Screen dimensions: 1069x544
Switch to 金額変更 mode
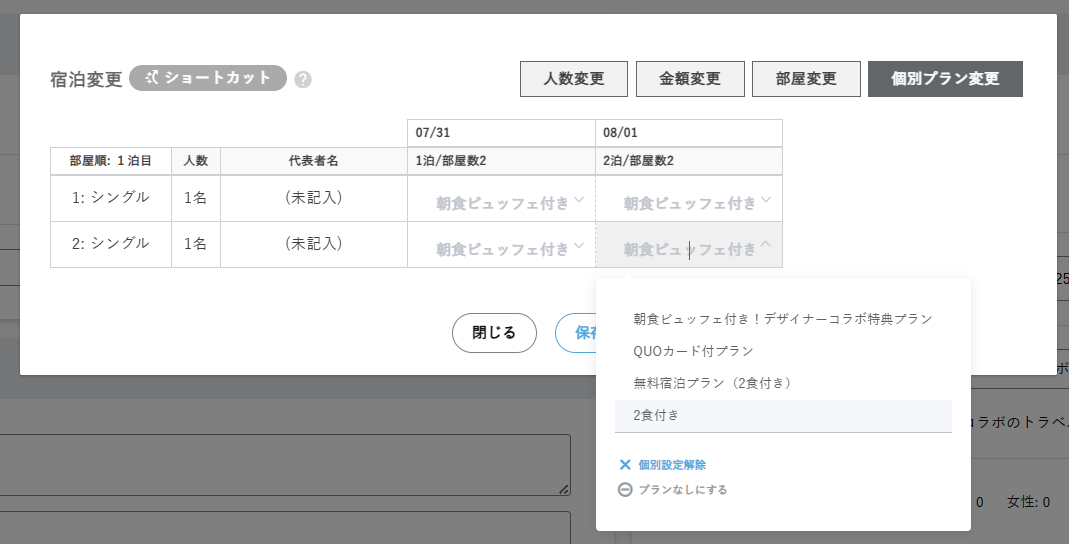point(690,79)
